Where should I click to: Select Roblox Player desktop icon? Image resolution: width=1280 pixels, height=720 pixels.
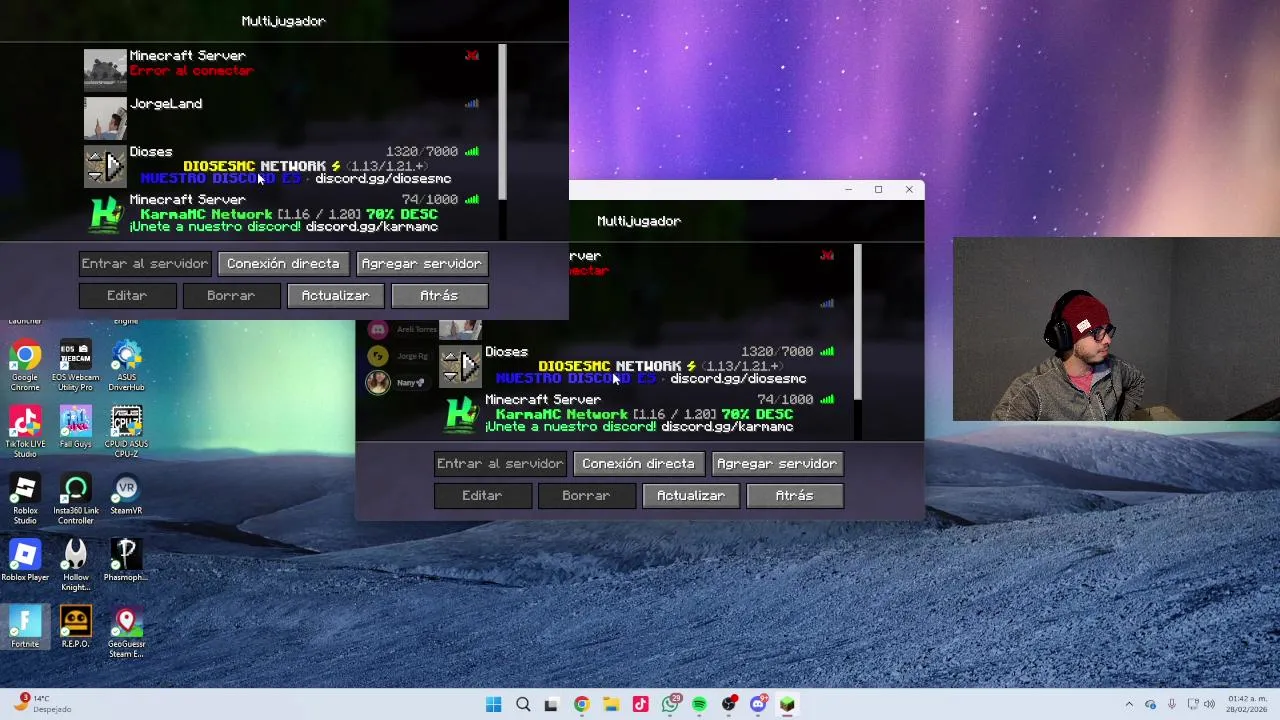click(25, 561)
